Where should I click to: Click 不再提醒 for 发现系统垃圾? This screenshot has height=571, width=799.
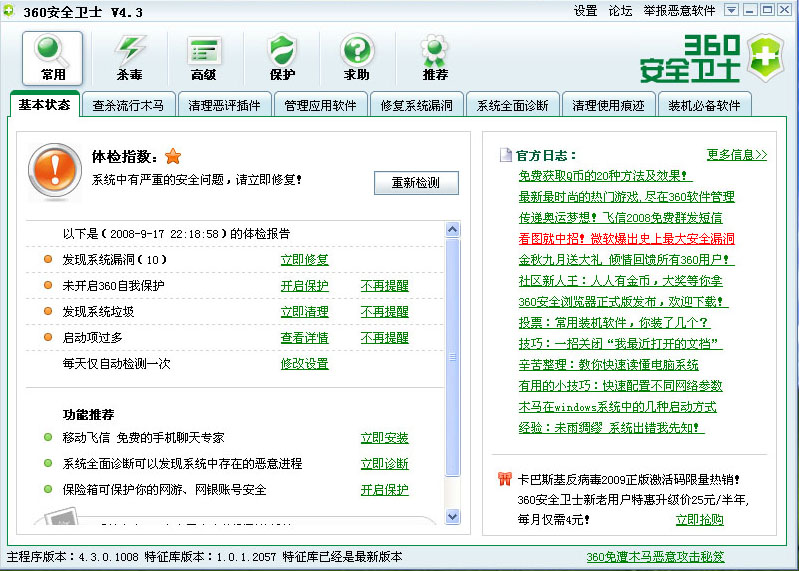(385, 312)
